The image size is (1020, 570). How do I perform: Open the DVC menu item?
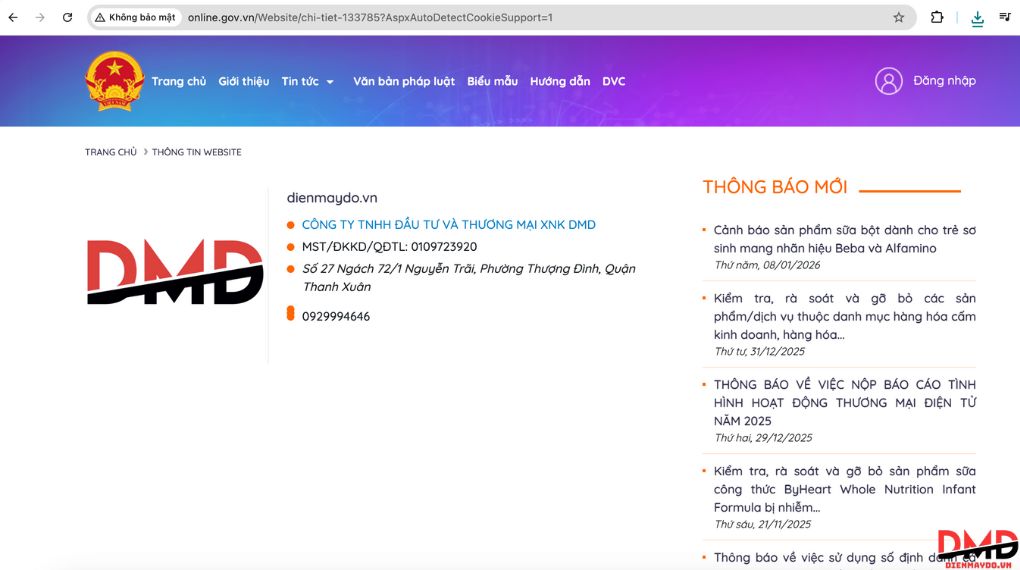[613, 81]
